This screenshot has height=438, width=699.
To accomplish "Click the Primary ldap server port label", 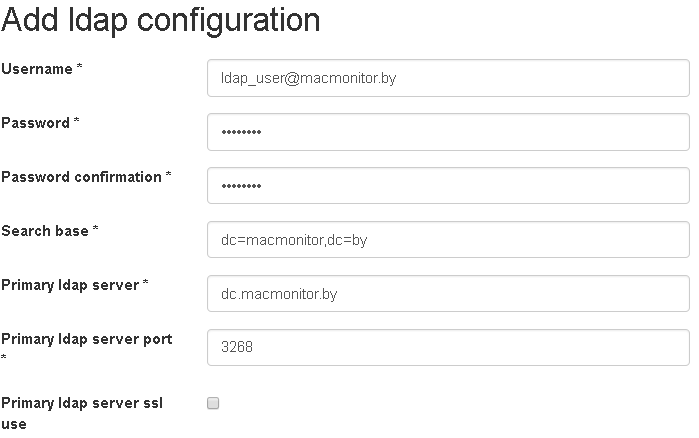I will 86,339.
